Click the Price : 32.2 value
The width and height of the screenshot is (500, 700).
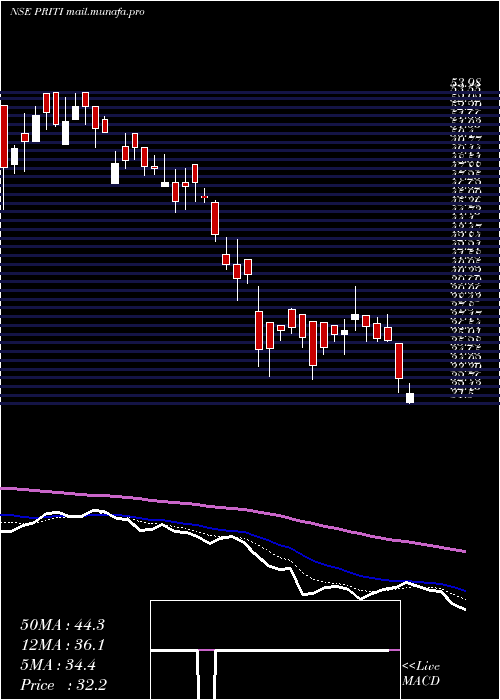pos(64,685)
